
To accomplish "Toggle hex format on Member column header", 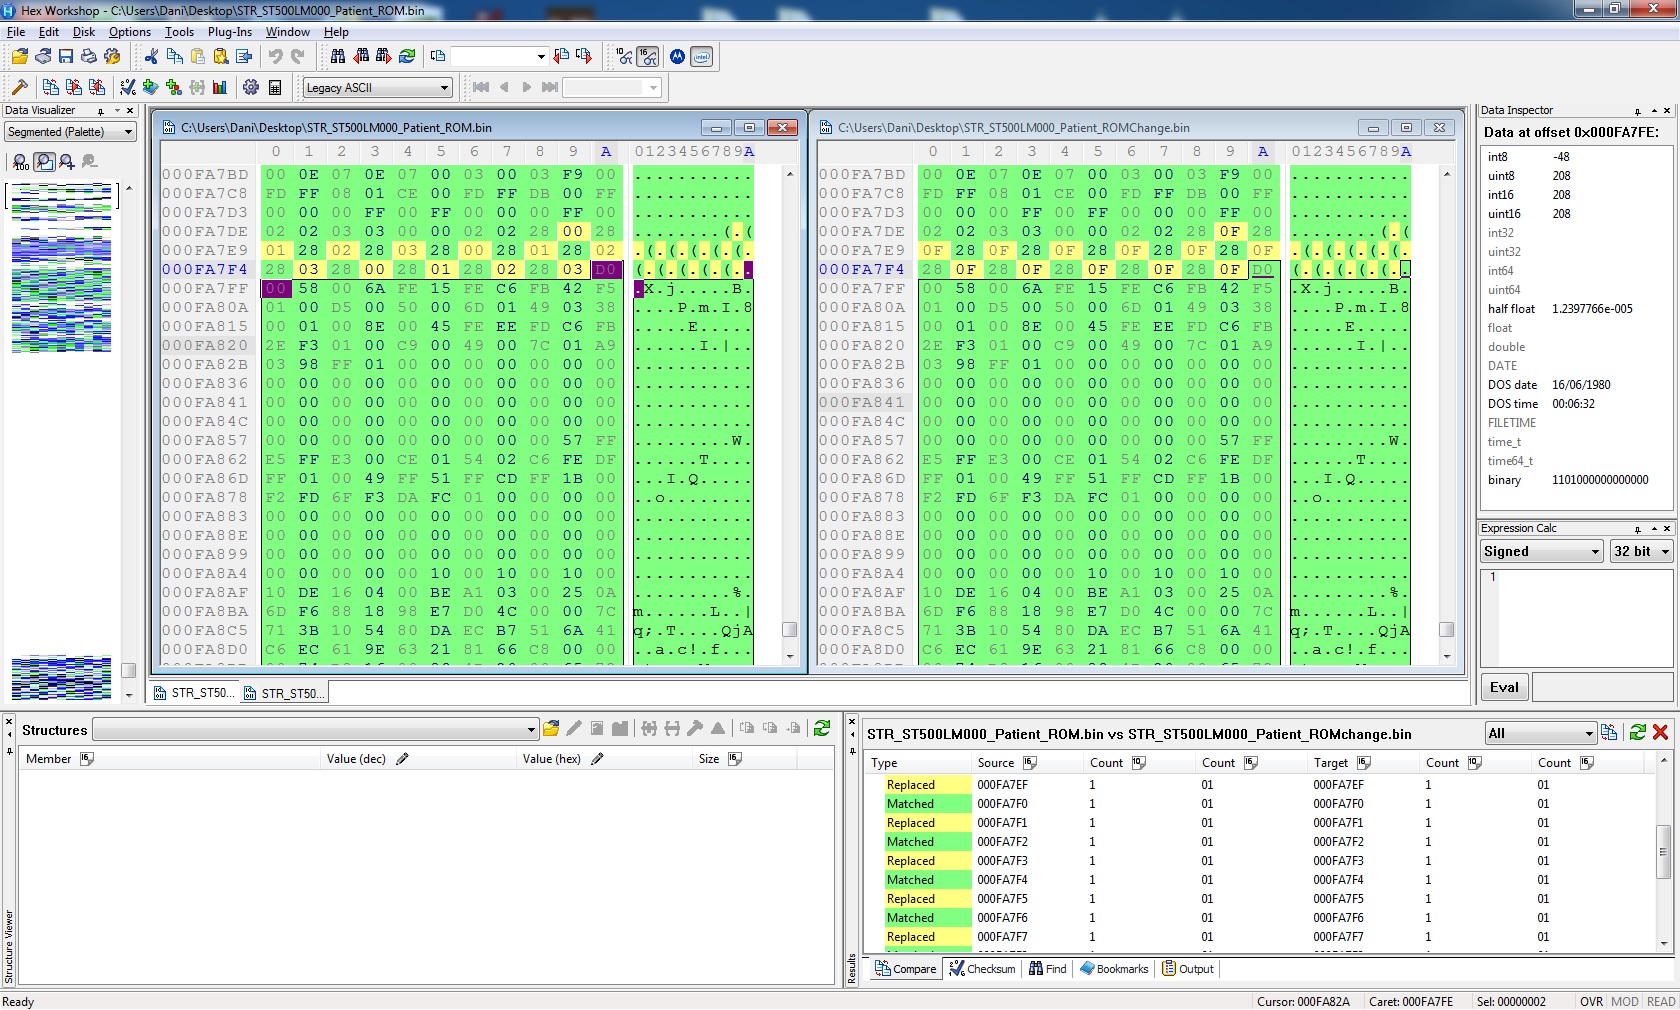I will 87,759.
